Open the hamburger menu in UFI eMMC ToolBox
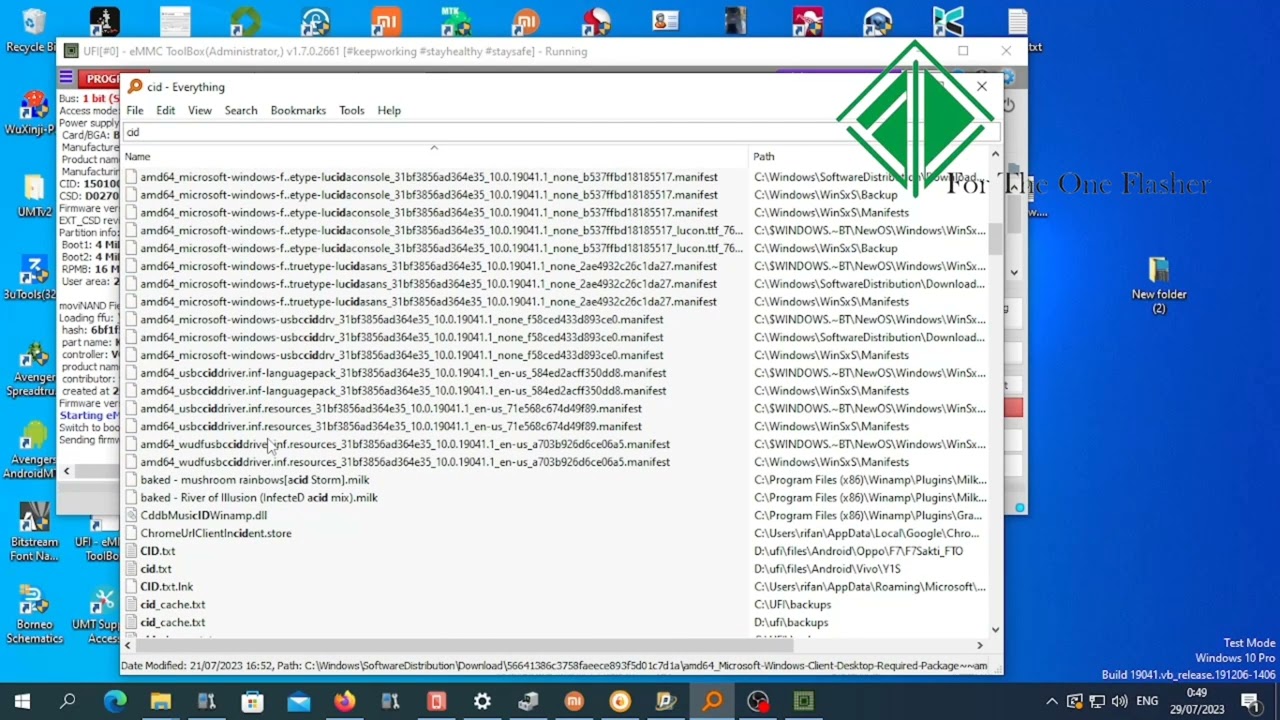The width and height of the screenshot is (1280, 720). click(66, 78)
